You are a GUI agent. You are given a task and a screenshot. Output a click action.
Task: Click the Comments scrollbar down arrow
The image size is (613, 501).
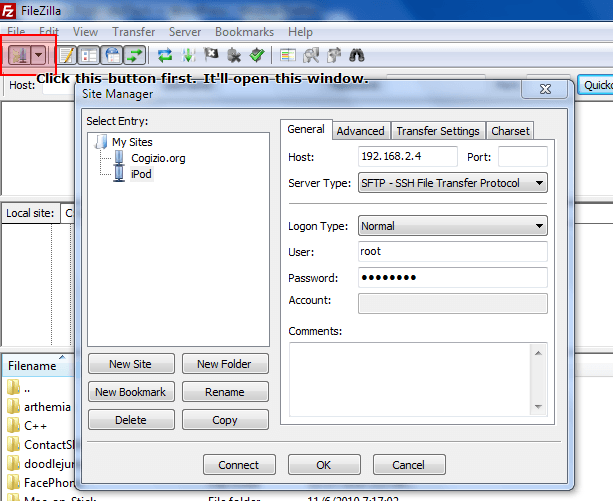[x=538, y=407]
